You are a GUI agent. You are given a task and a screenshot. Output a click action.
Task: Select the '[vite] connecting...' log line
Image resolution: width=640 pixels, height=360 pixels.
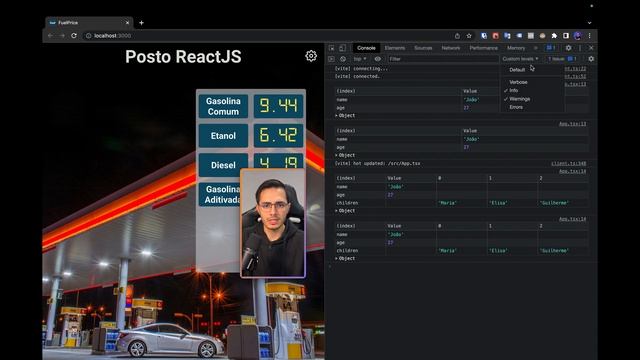click(362, 69)
